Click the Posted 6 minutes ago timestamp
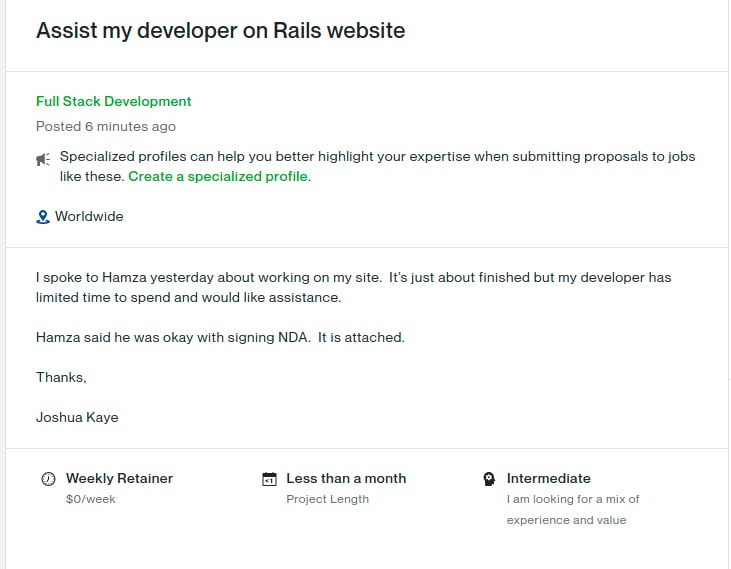 click(x=106, y=126)
